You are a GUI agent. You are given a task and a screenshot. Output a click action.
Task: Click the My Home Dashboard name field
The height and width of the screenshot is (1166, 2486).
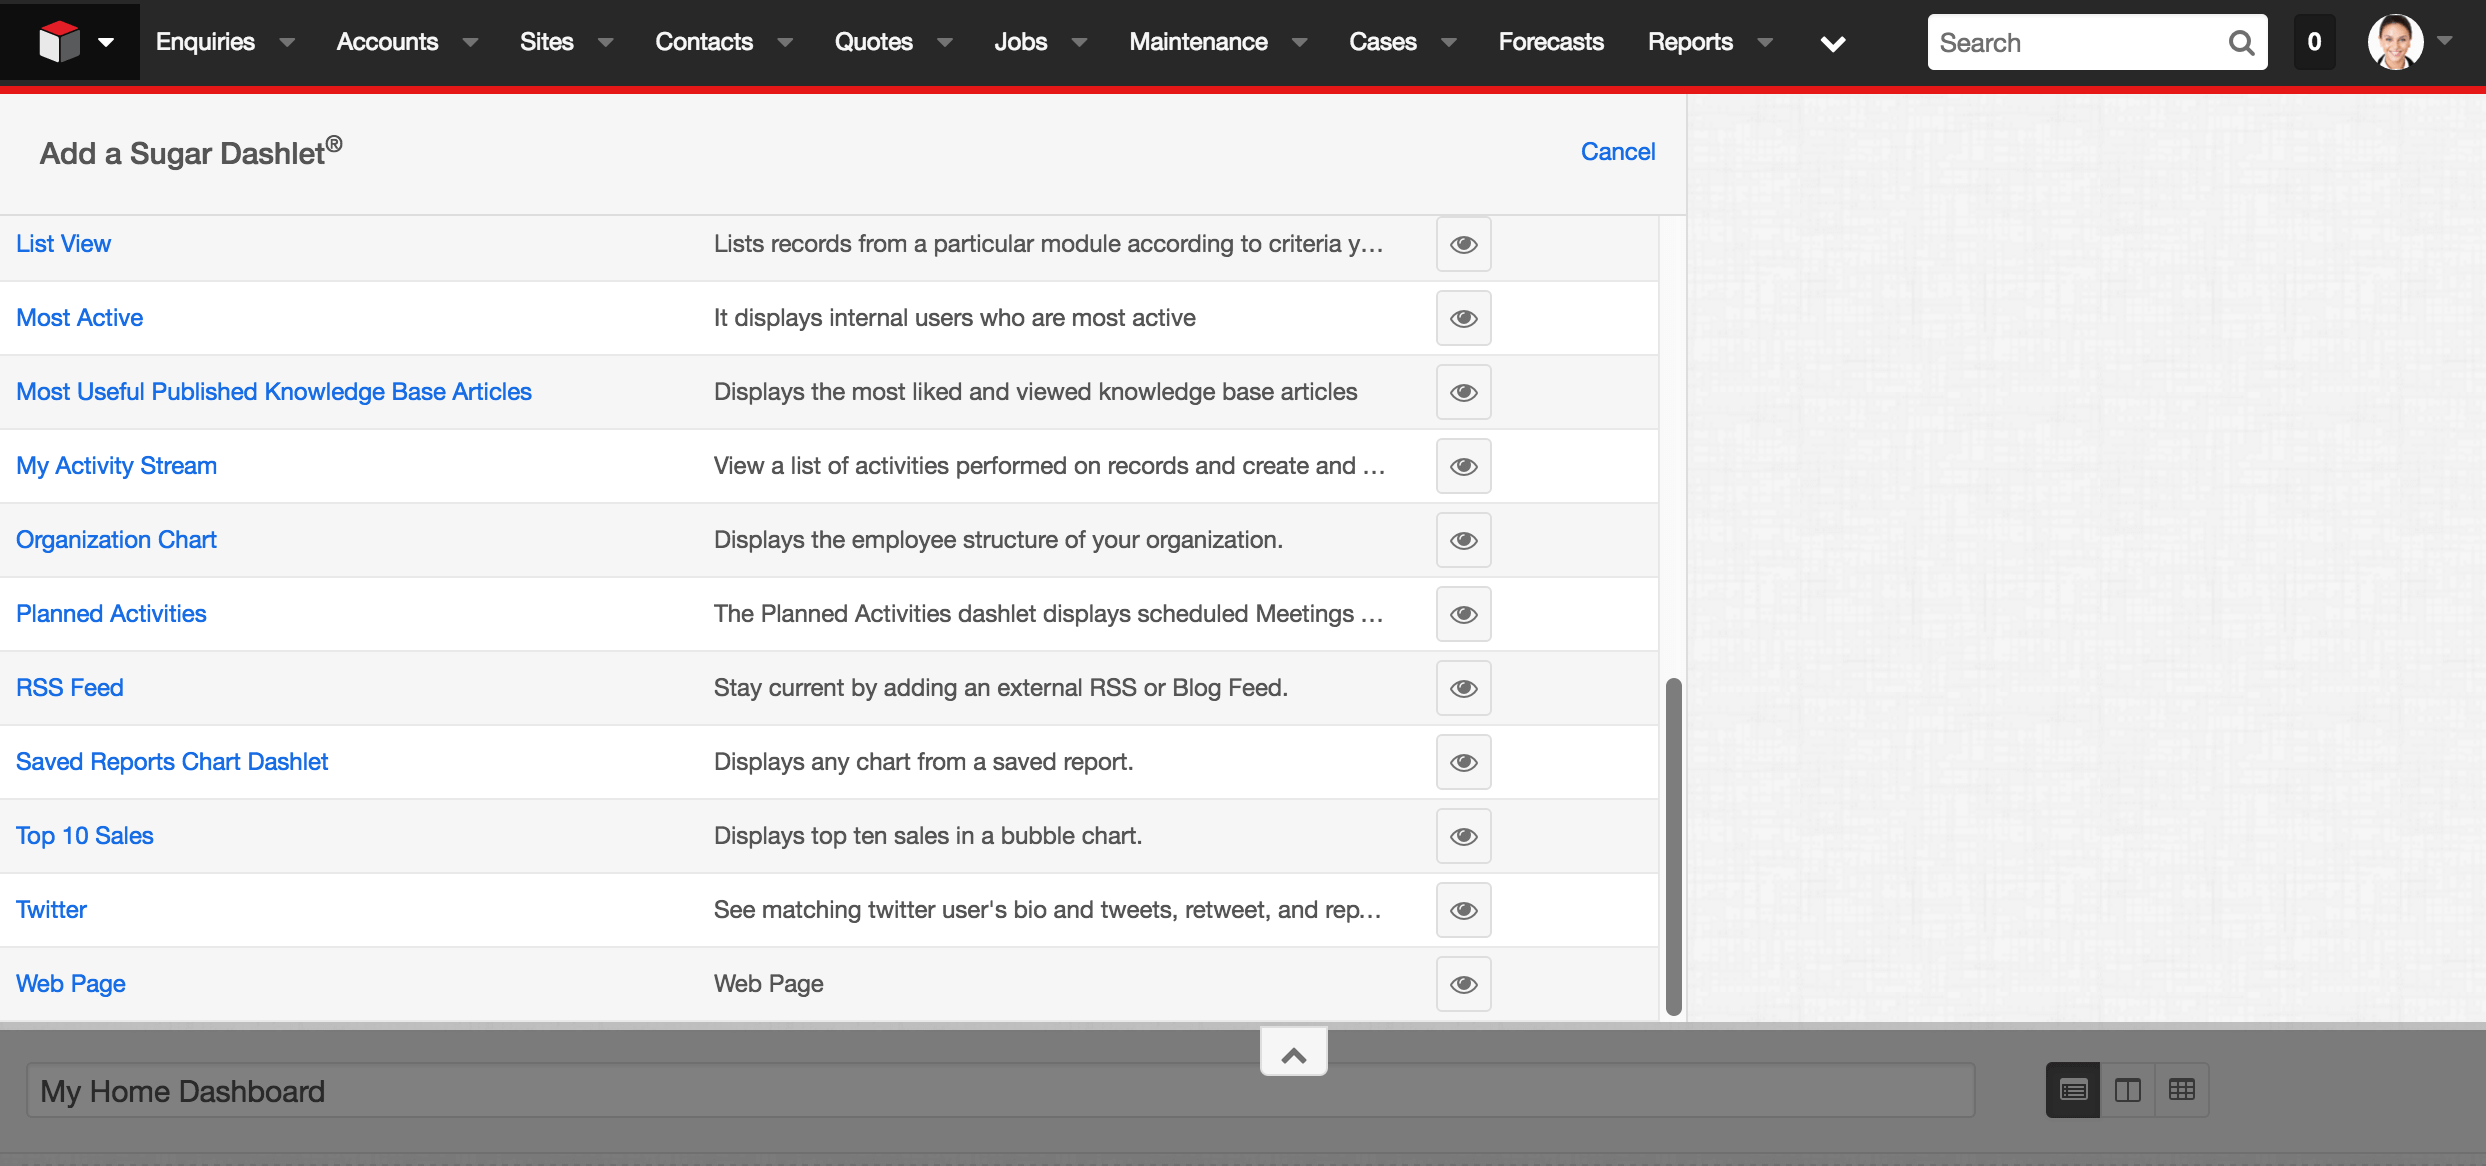(x=1000, y=1090)
